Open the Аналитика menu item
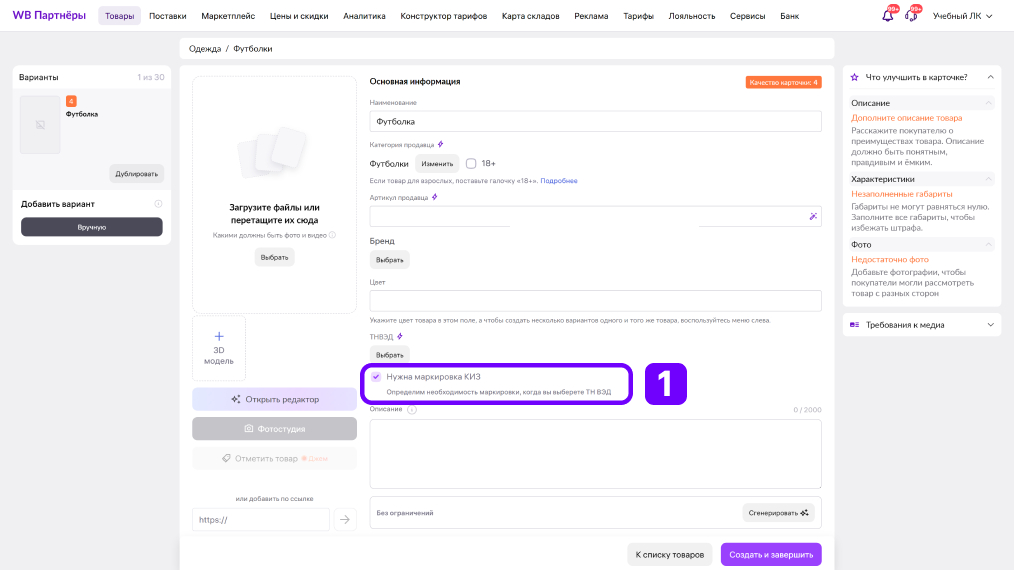This screenshot has width=1014, height=570. (364, 16)
